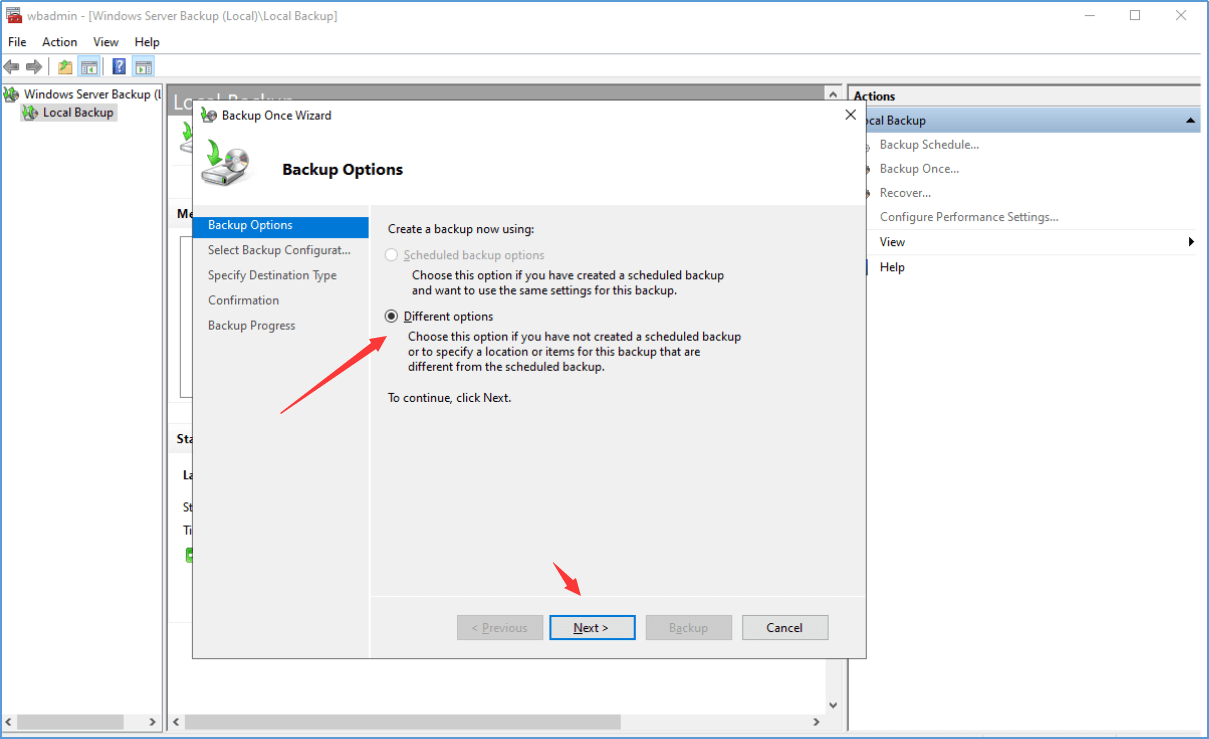Screen dimensions: 1209x739
Task: Click the Actions pane header
Action: (x=1025, y=96)
